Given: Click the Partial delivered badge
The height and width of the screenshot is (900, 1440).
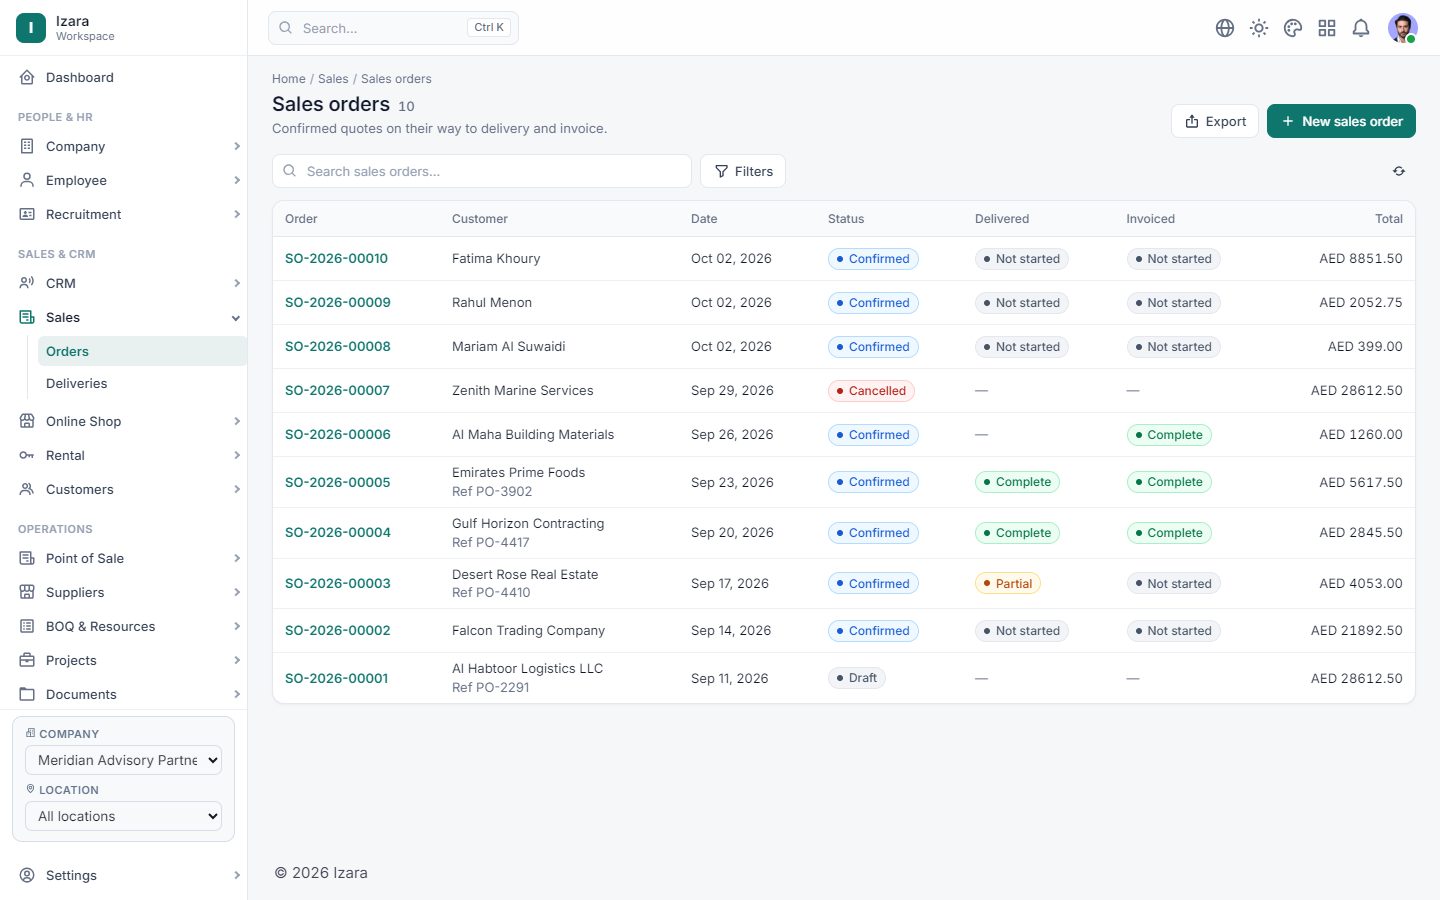Looking at the screenshot, I should pyautogui.click(x=1008, y=584).
